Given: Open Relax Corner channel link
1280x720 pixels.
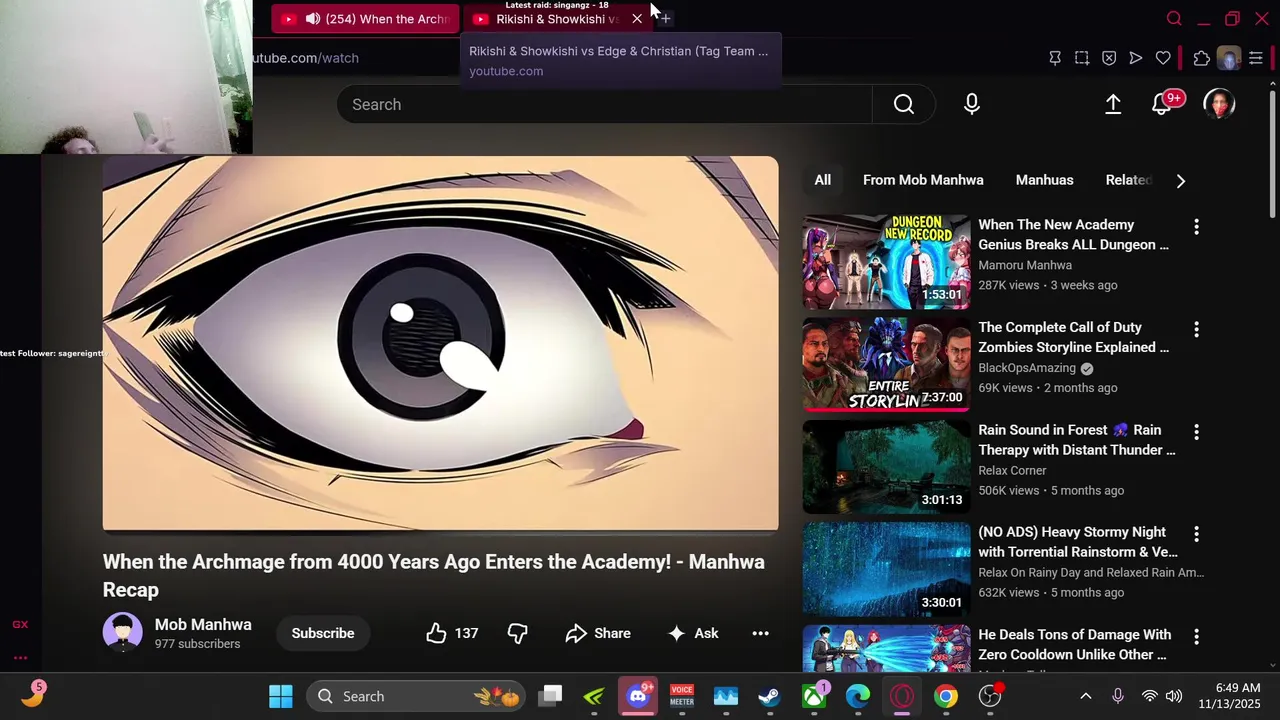Looking at the screenshot, I should click(x=1012, y=470).
